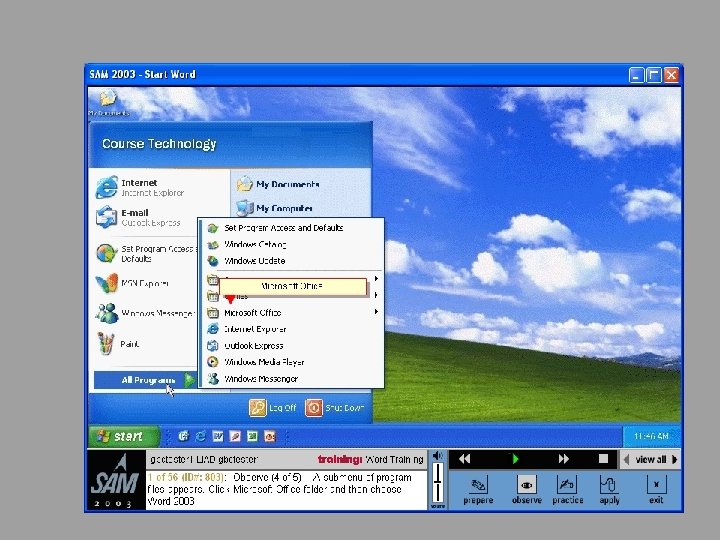Click the SAM 2003 logo
Image resolution: width=720 pixels, height=540 pixels.
click(116, 480)
